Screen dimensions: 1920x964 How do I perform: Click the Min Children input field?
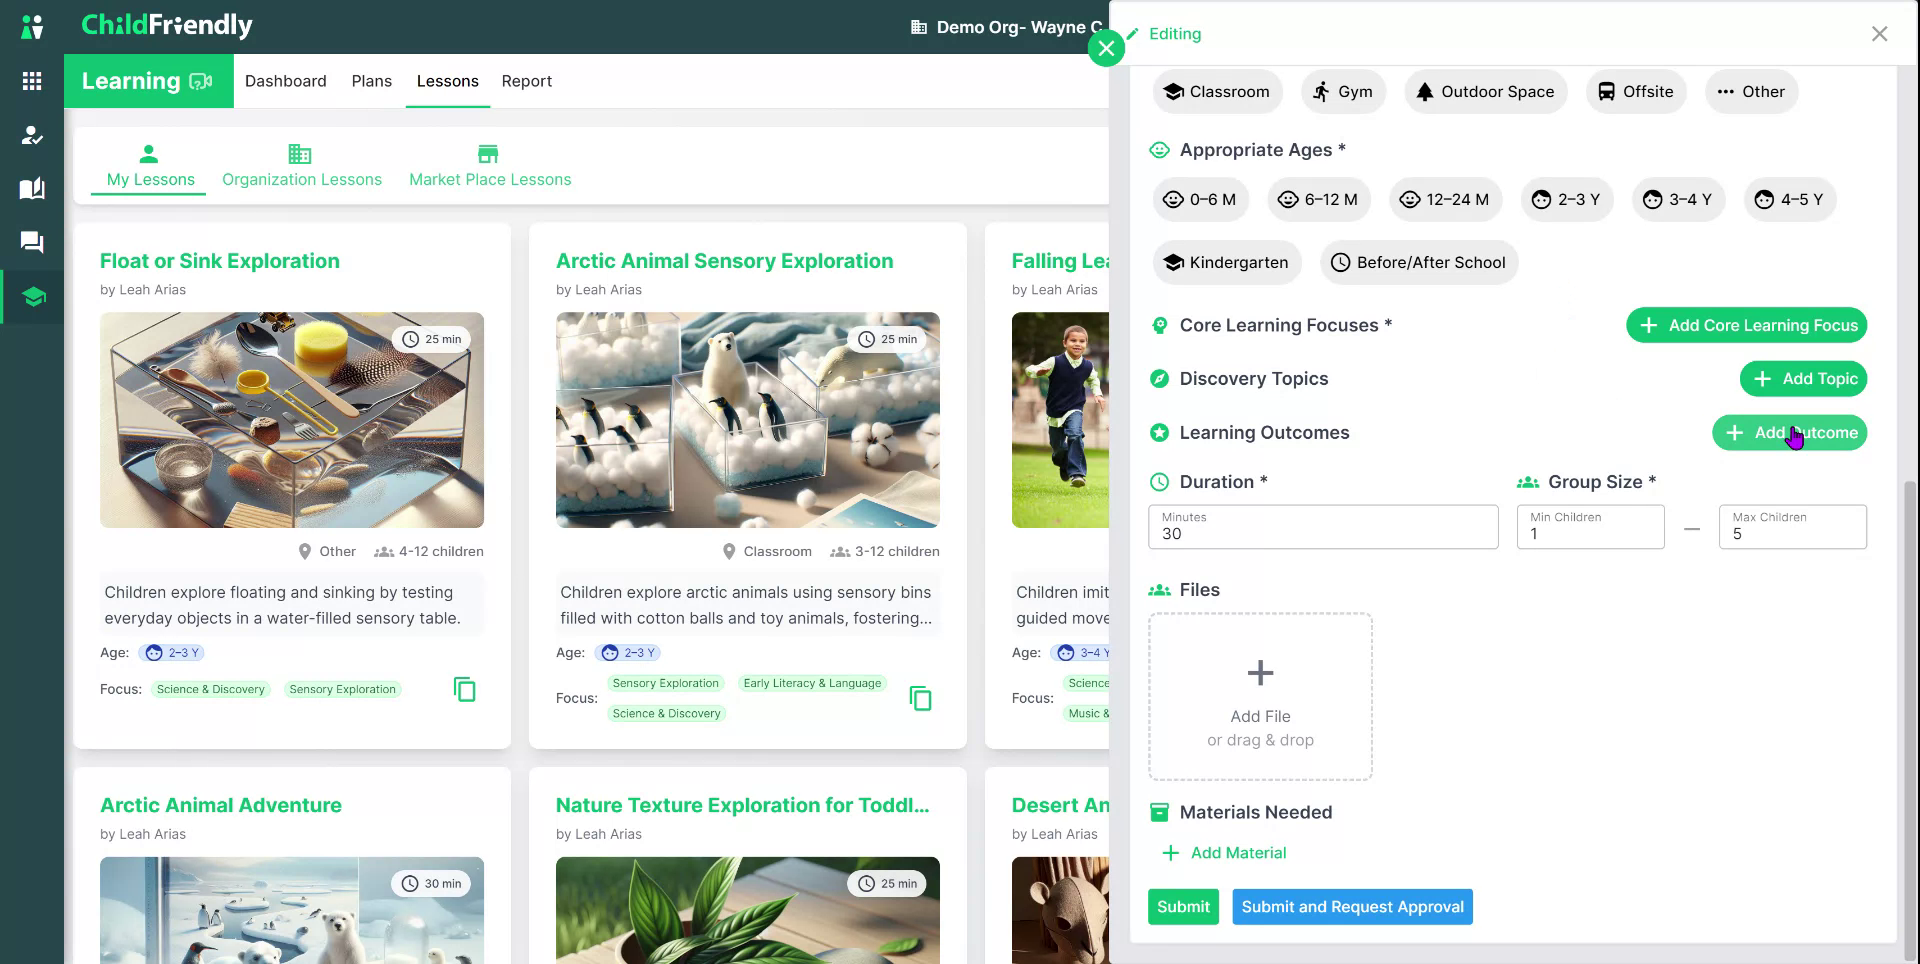[x=1590, y=527]
